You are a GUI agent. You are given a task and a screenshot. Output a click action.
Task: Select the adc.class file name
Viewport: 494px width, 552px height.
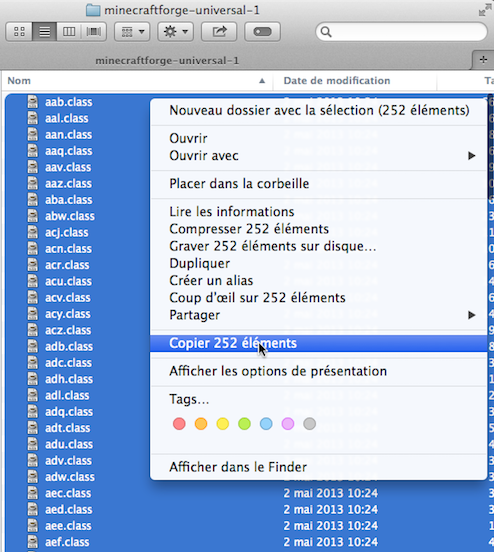tap(68, 363)
